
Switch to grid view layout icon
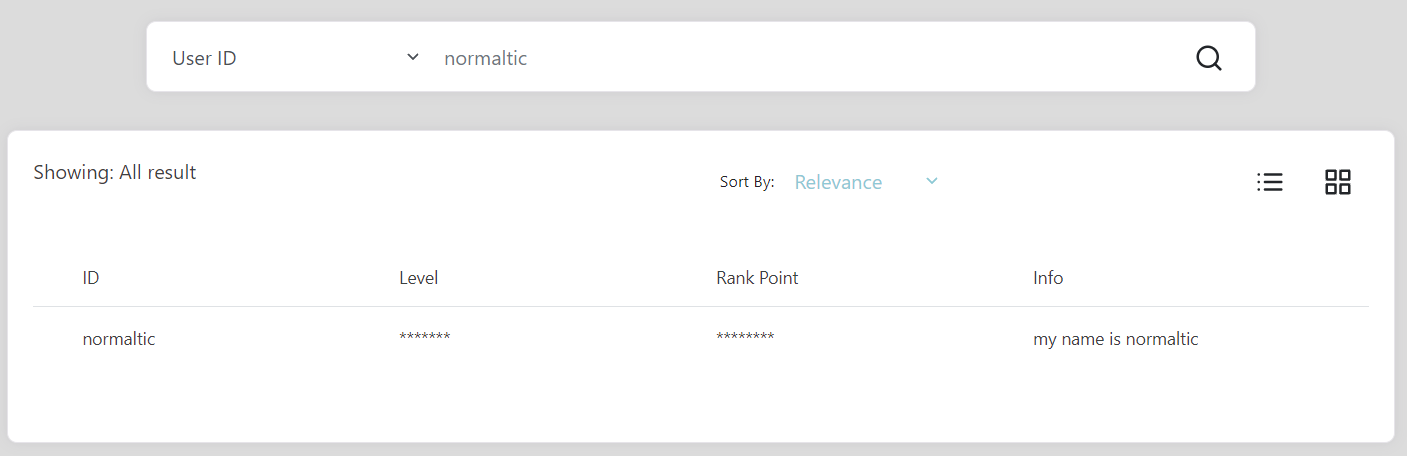pos(1338,182)
